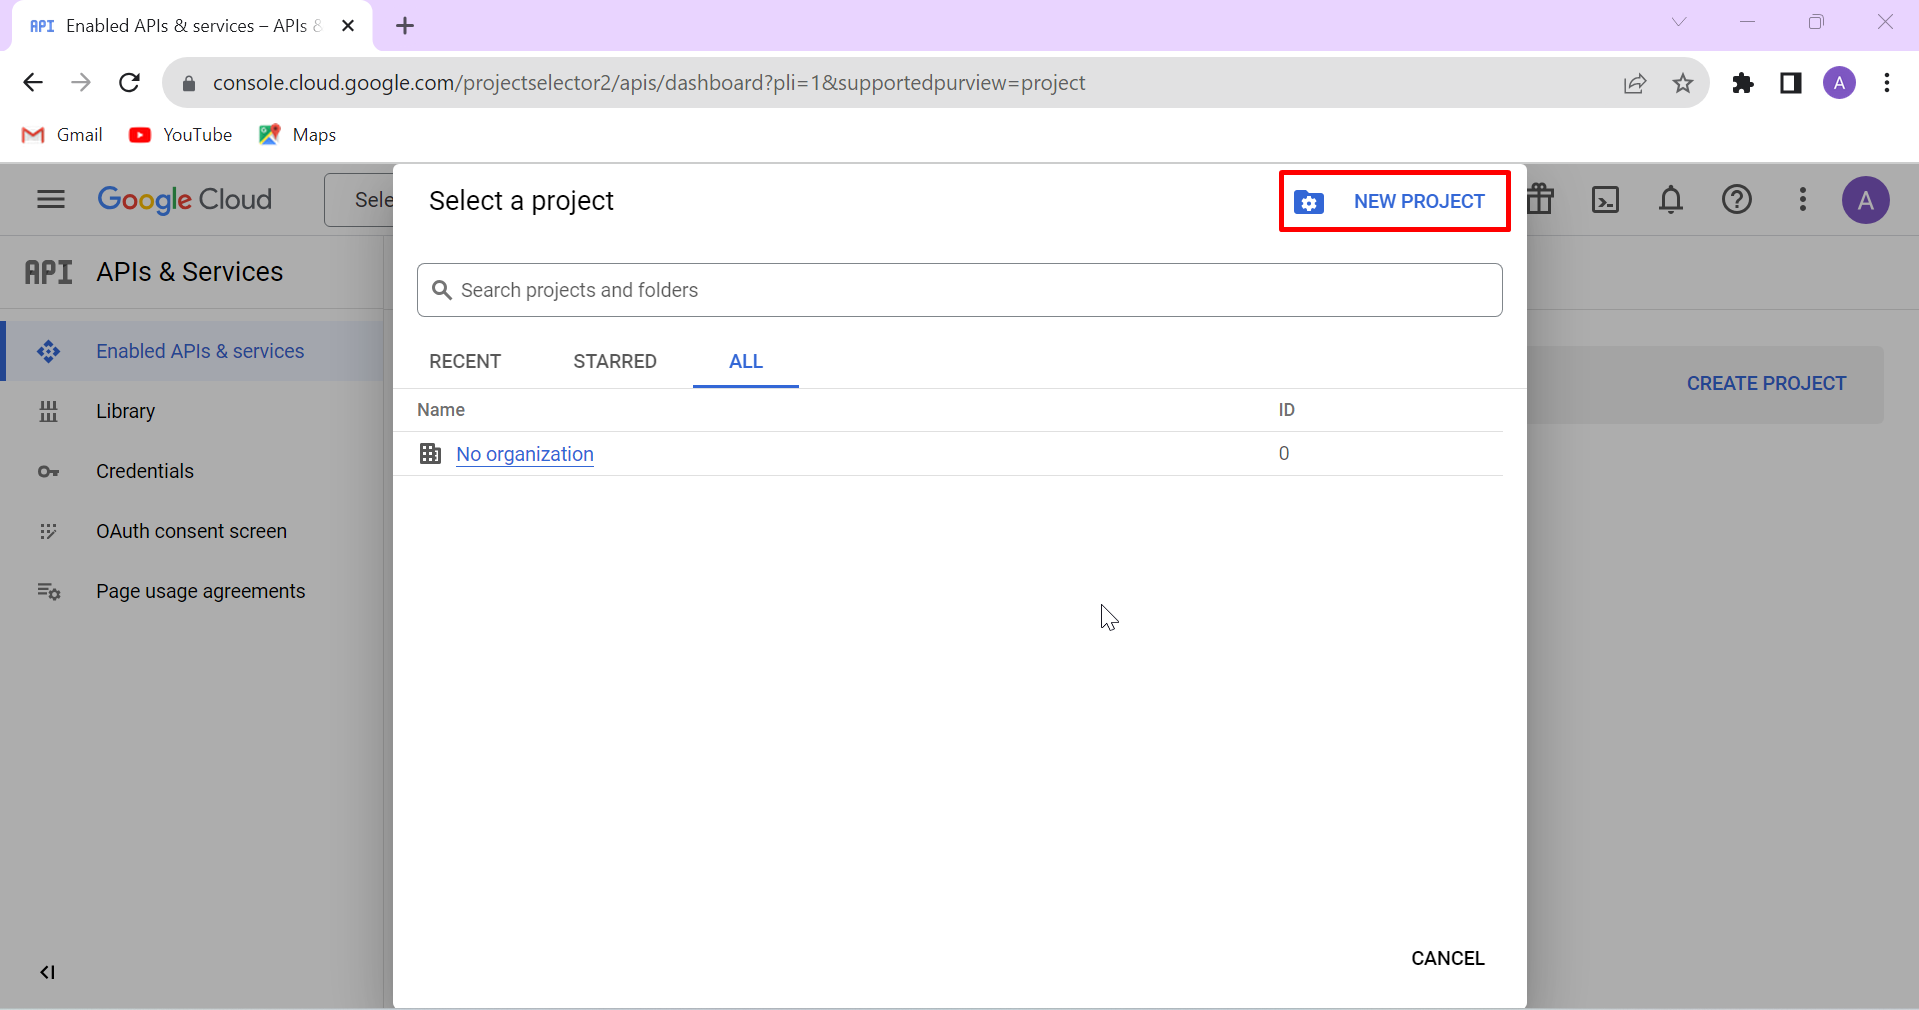
Task: Bookmark this page with the star icon
Action: [1683, 83]
